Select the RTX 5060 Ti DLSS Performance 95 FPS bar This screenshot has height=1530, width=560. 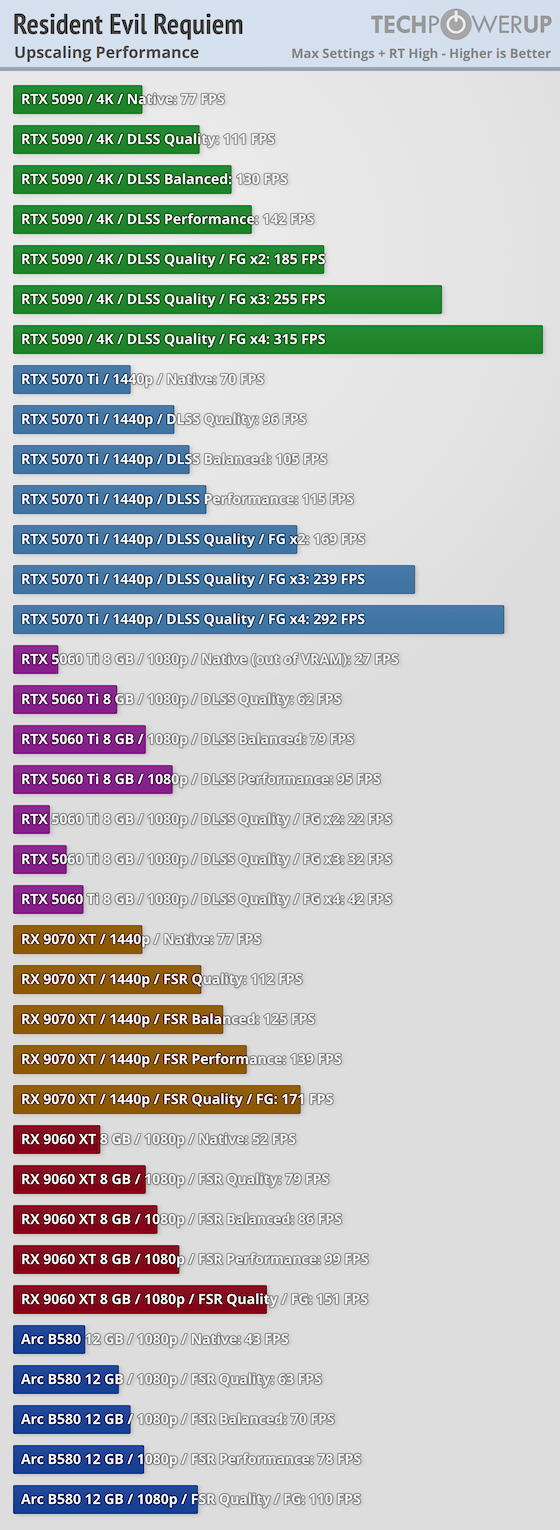pos(93,779)
